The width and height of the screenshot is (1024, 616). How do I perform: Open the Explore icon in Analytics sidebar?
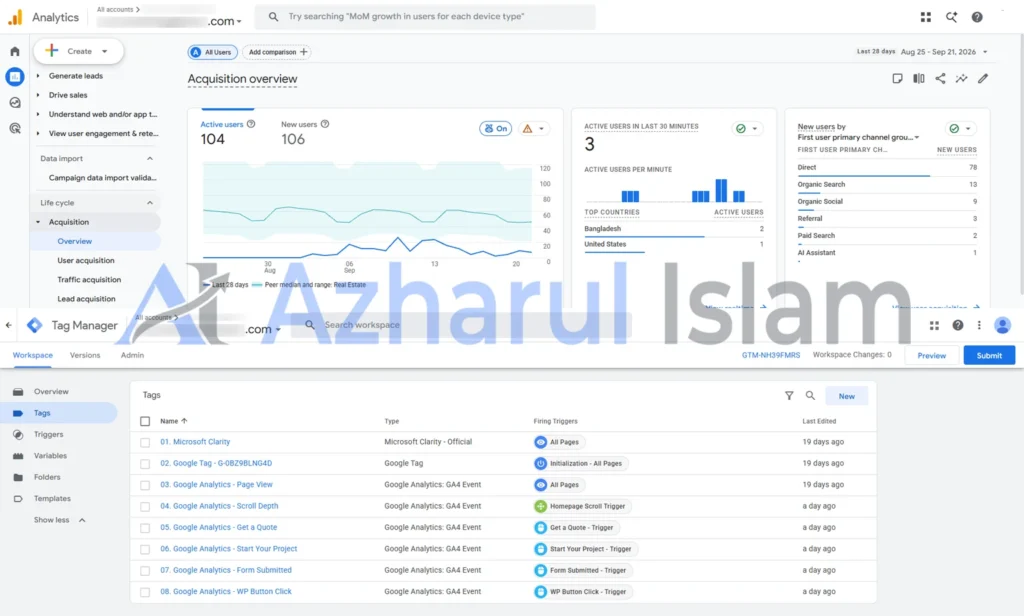coord(14,103)
